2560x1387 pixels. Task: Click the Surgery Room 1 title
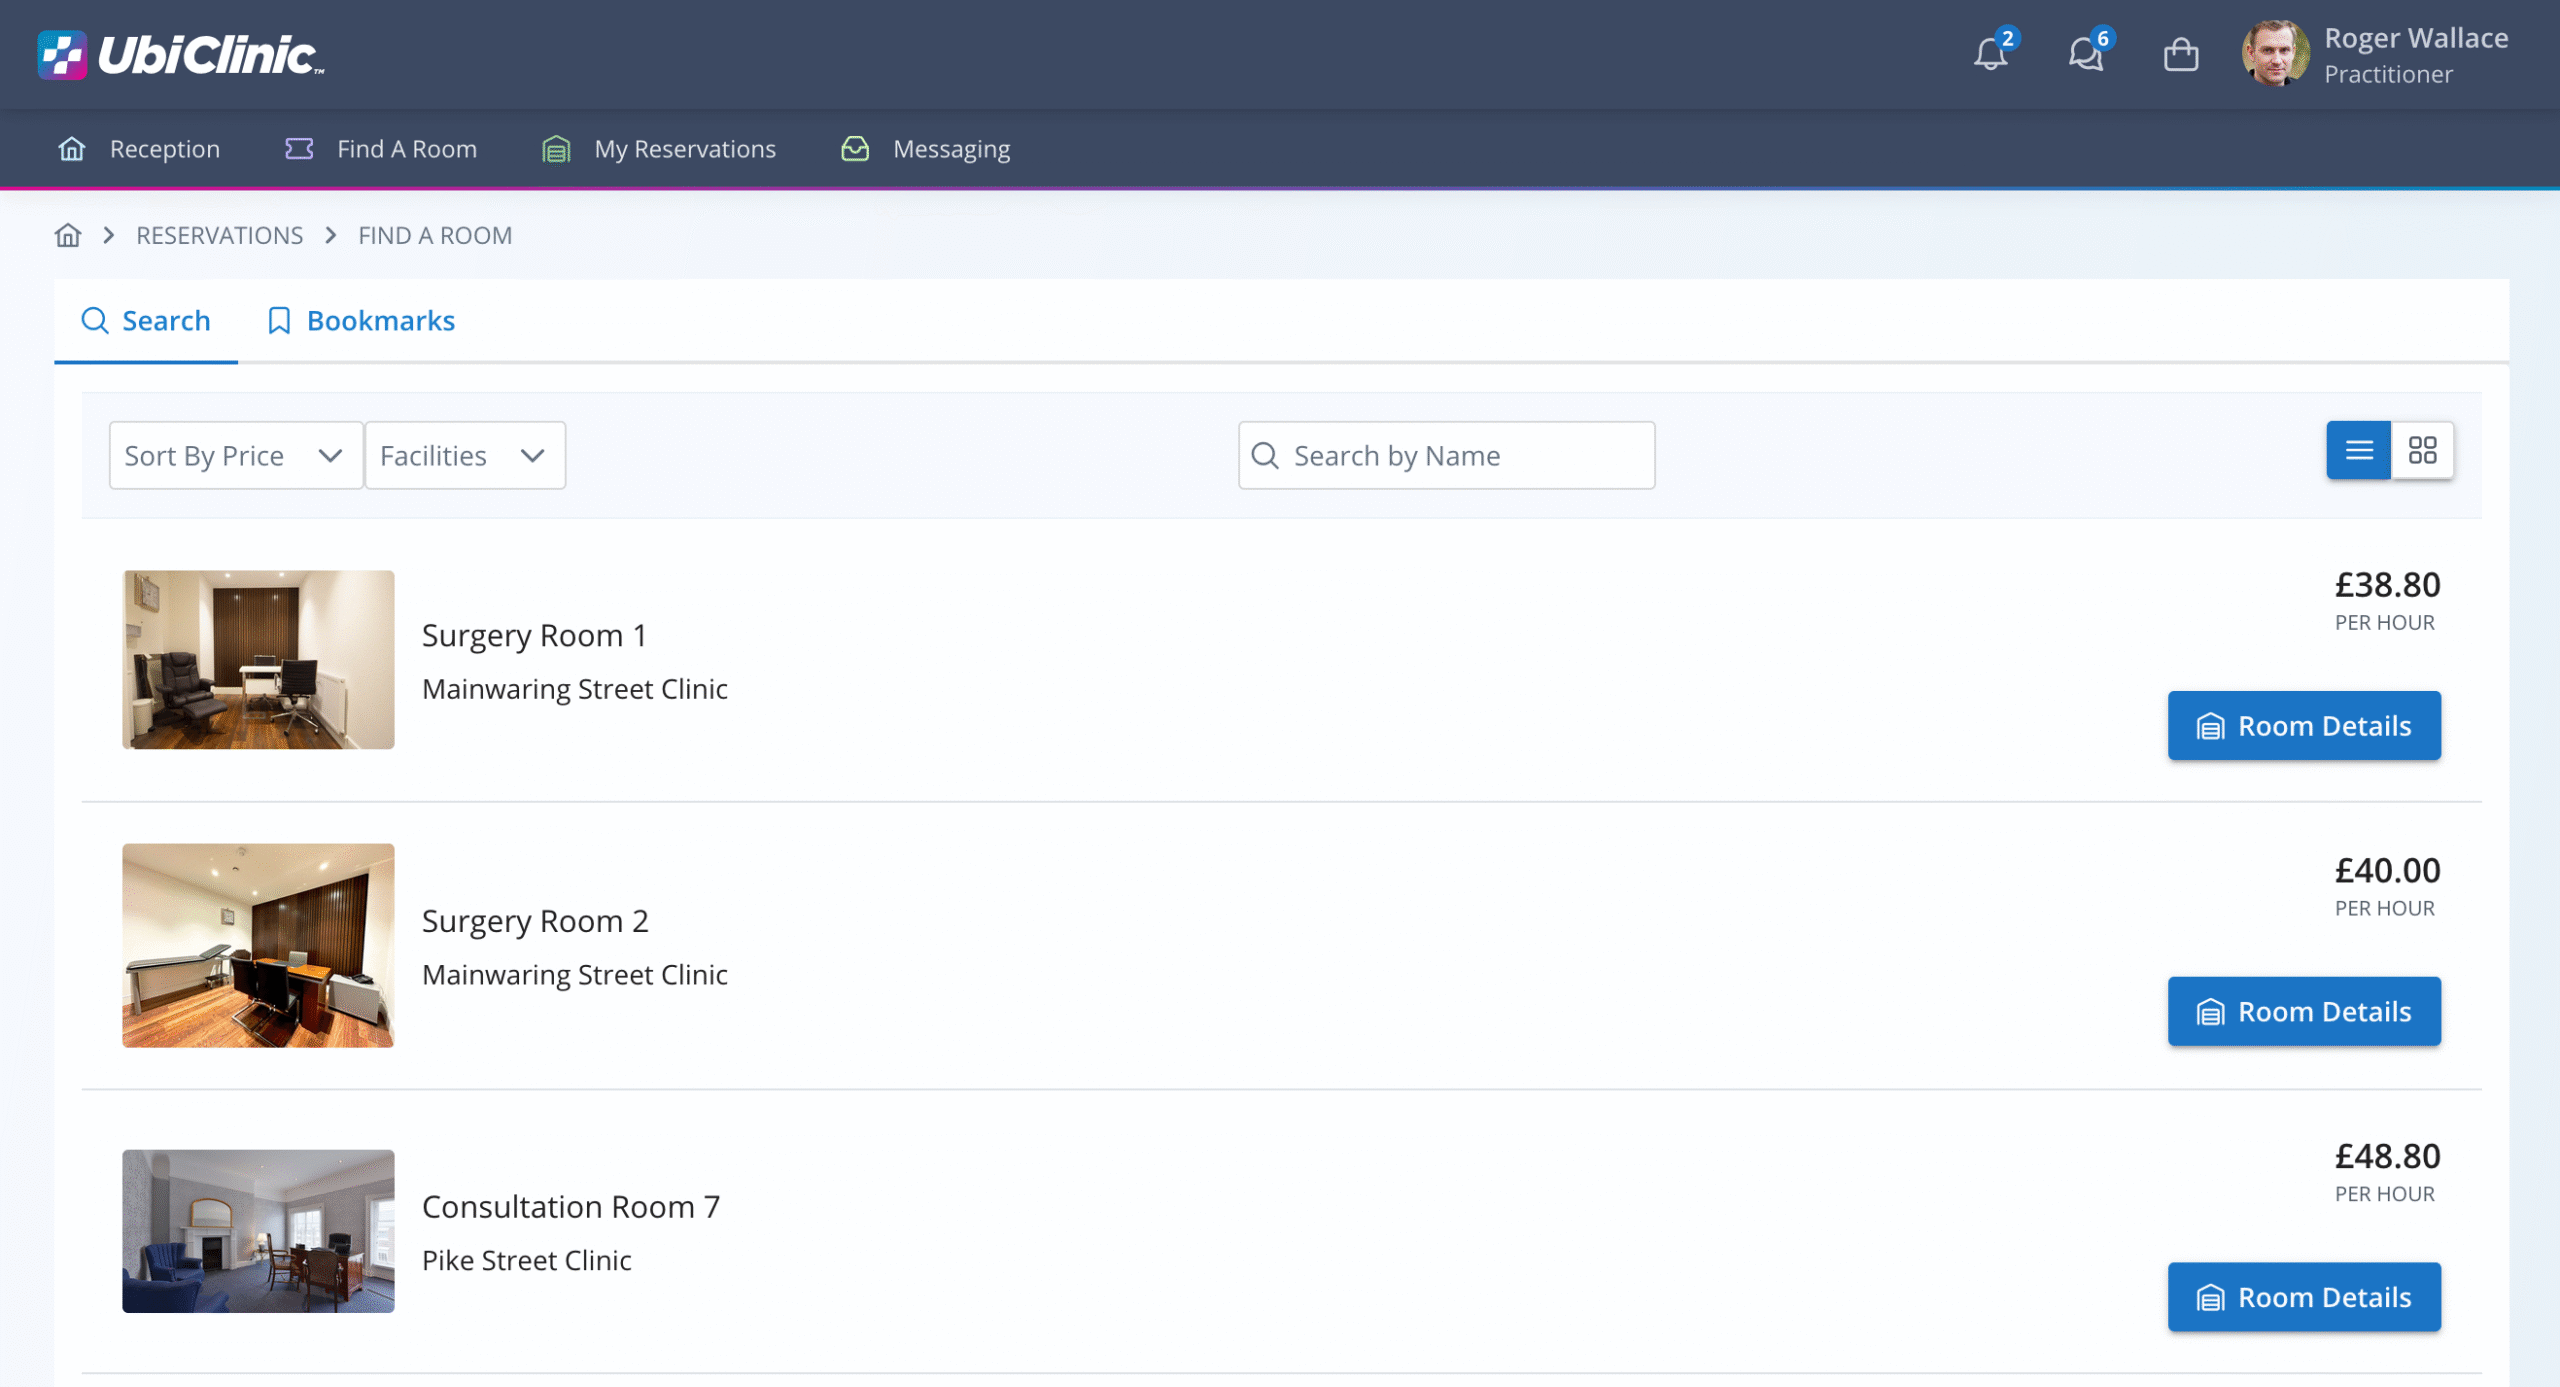coord(534,635)
